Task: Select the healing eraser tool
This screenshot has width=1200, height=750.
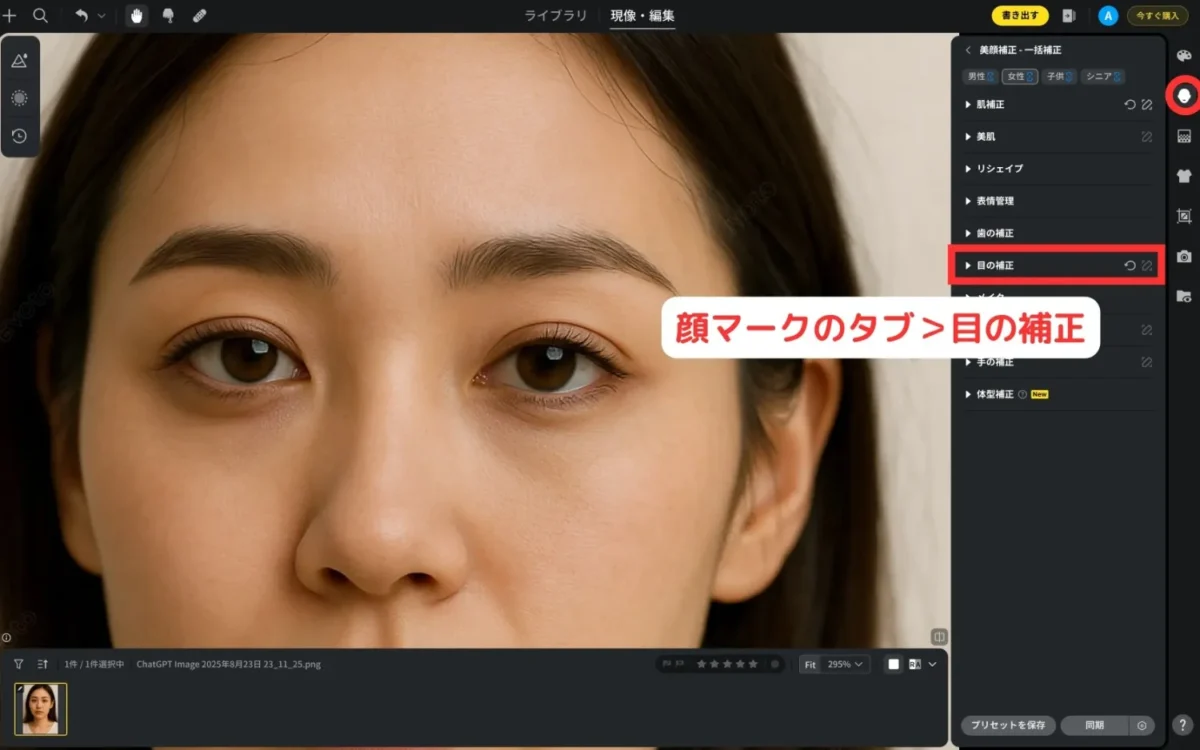Action: (199, 16)
